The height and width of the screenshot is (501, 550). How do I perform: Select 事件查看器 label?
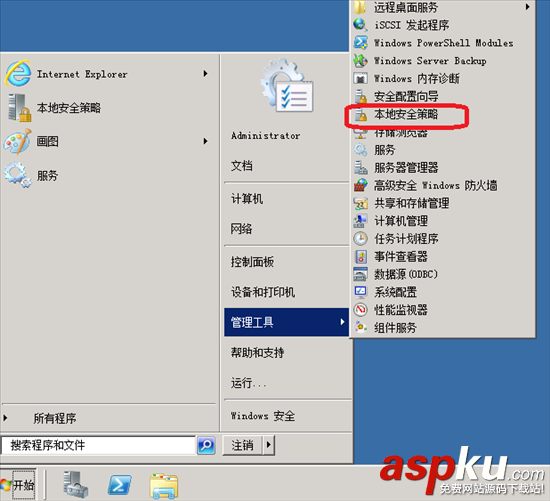pos(401,256)
